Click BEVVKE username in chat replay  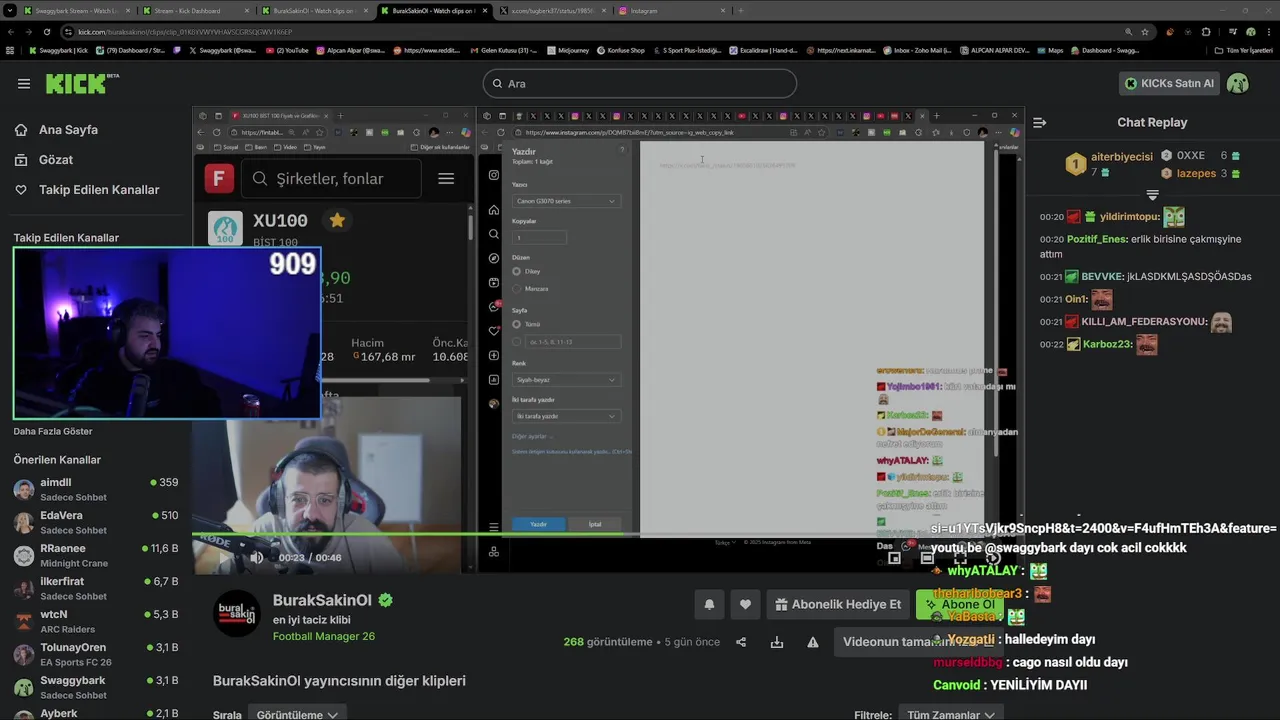pos(1102,277)
